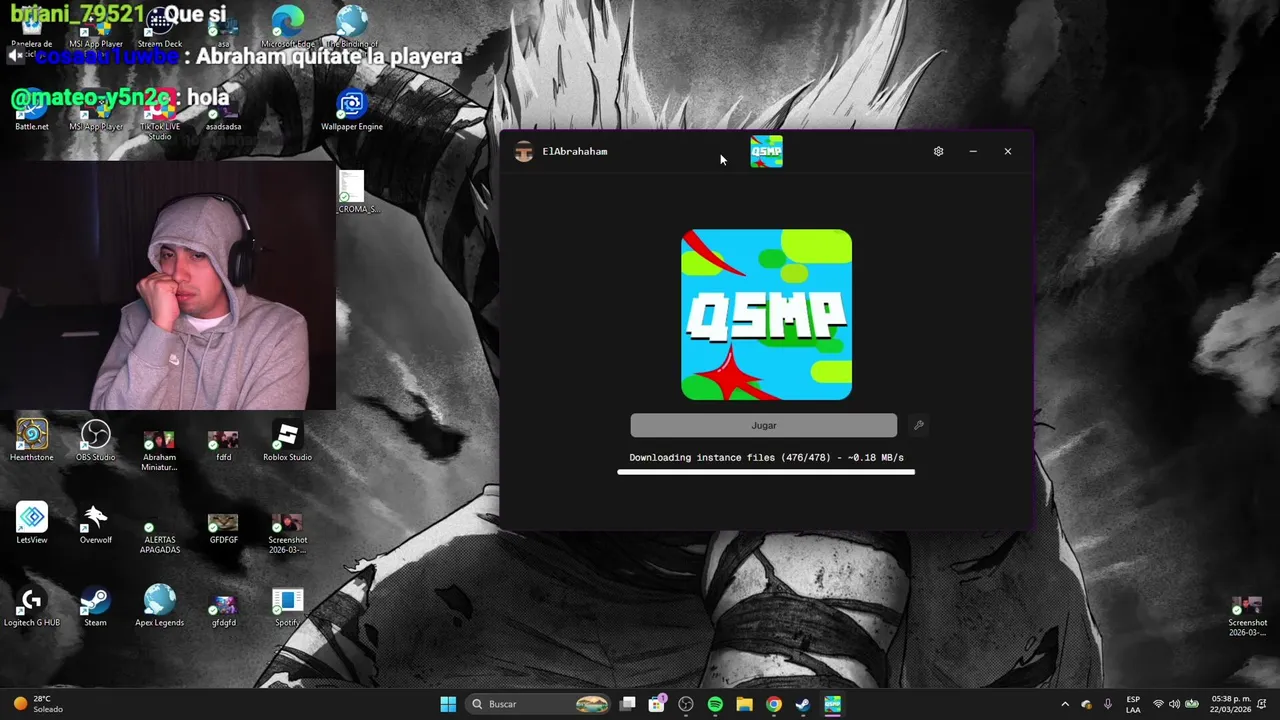Open Hearthstone desktop shortcut
Viewport: 1280px width, 720px height.
[x=32, y=441]
